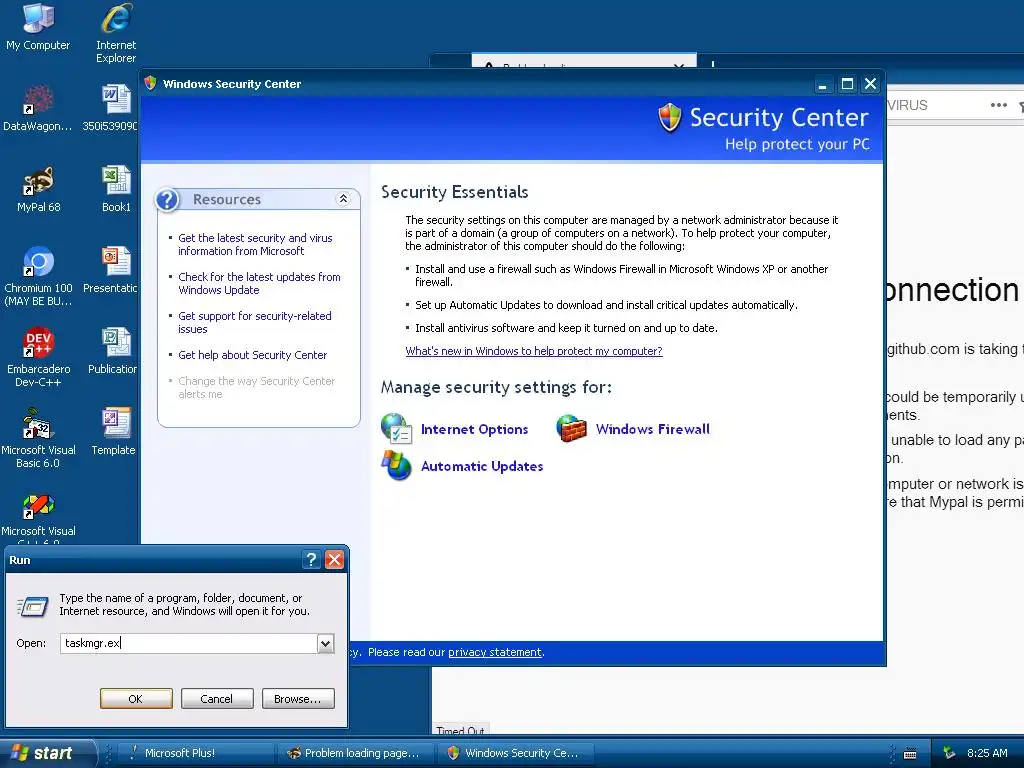Open Get support for security-related issues link

pyautogui.click(x=255, y=323)
